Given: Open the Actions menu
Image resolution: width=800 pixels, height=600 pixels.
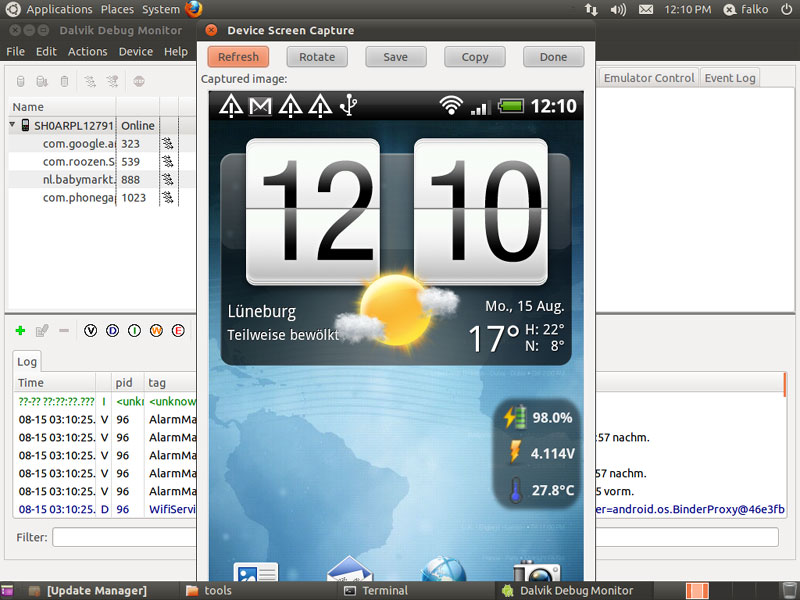Looking at the screenshot, I should coord(87,51).
